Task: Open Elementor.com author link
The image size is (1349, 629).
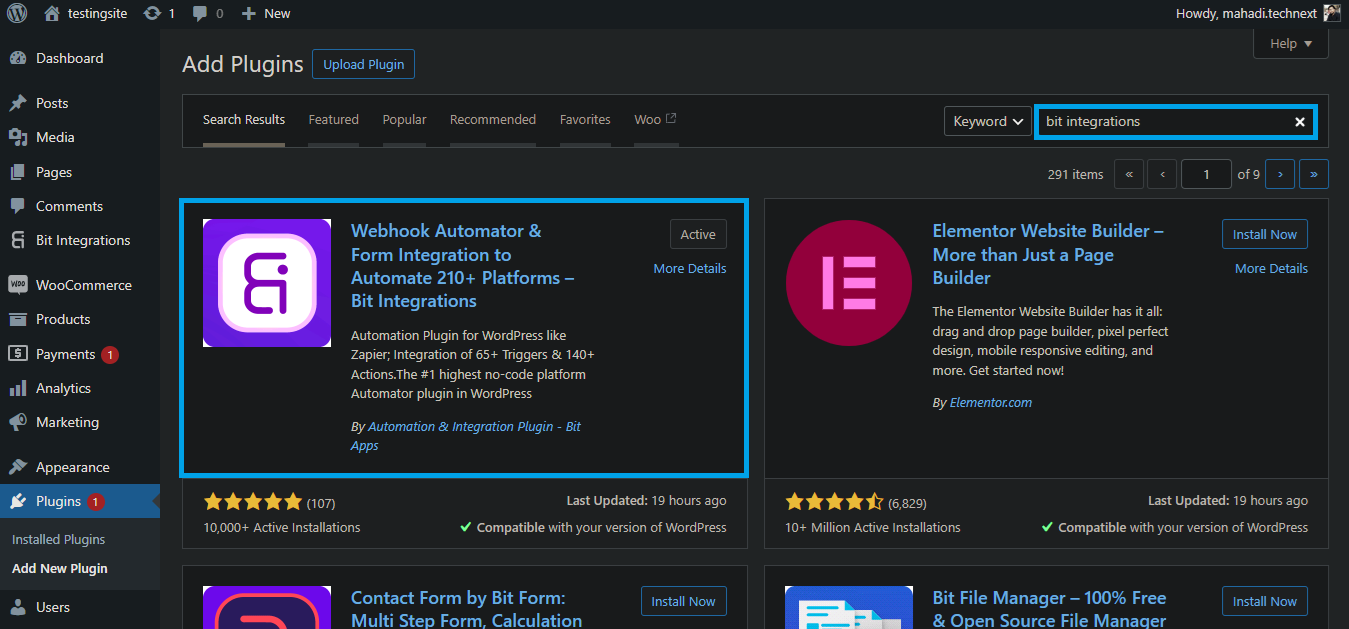Action: click(990, 402)
